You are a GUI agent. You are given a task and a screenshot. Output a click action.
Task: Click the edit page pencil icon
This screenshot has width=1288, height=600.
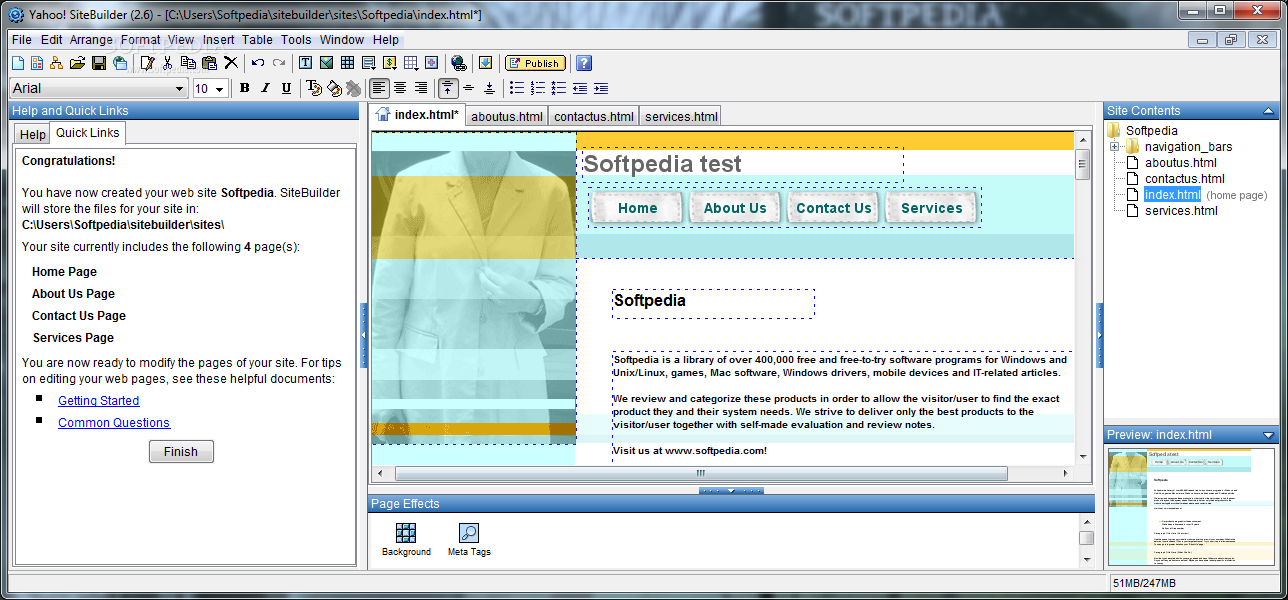coord(148,63)
